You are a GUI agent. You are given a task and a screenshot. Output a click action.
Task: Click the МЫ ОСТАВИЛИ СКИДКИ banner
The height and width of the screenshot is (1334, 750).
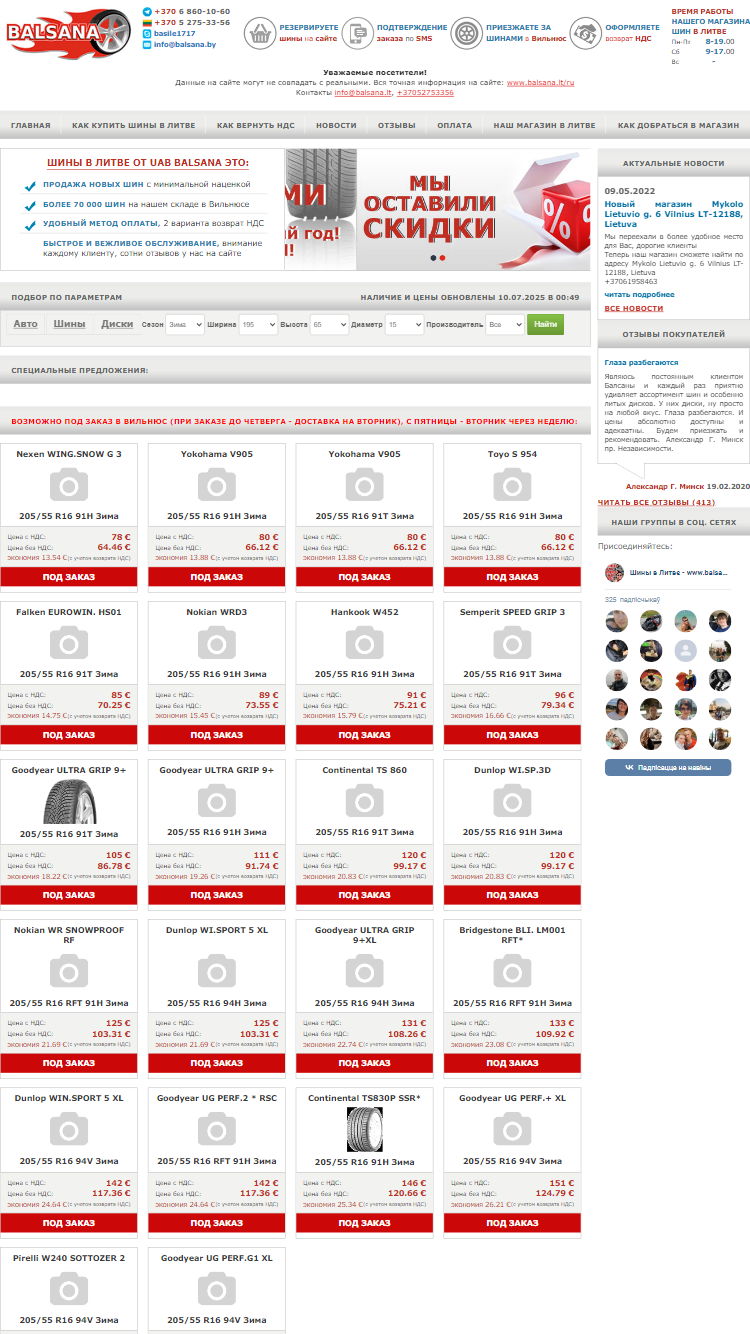coord(473,209)
